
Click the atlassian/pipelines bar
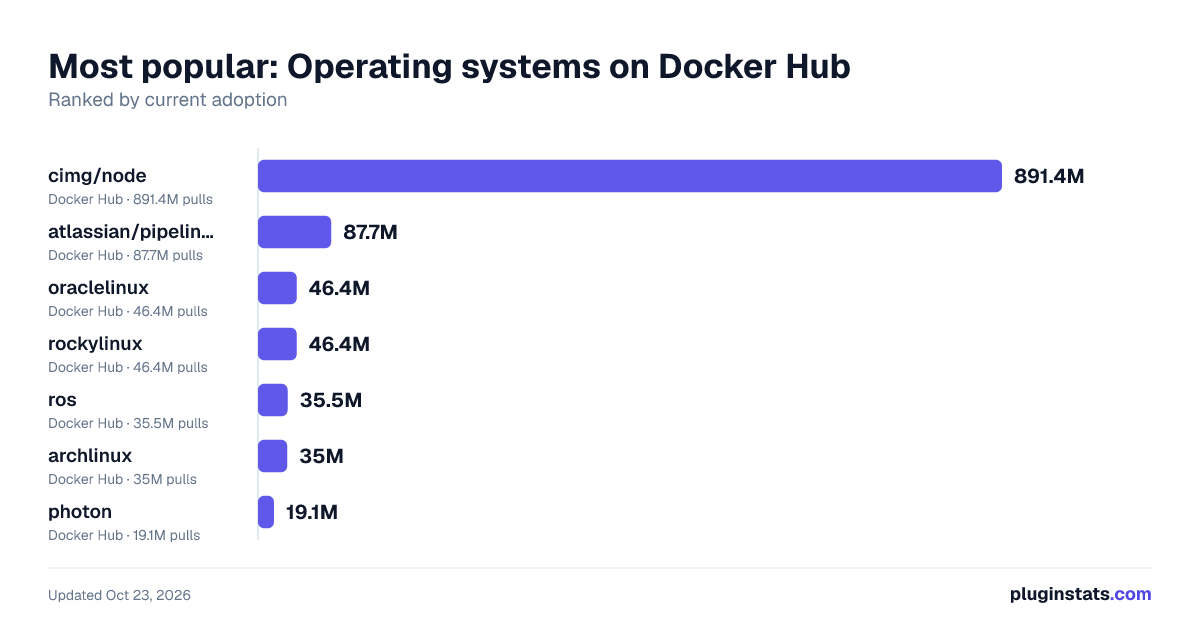click(294, 232)
